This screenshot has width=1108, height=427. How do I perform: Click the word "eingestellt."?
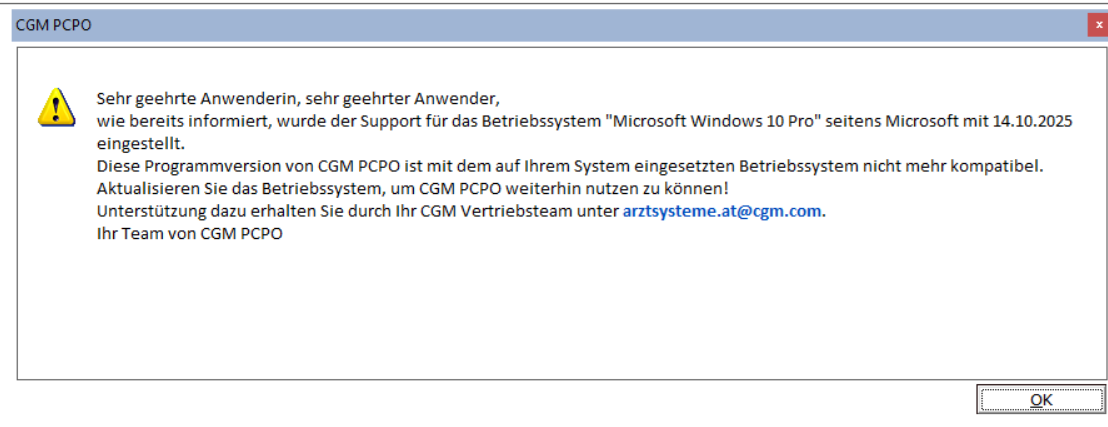tap(141, 143)
